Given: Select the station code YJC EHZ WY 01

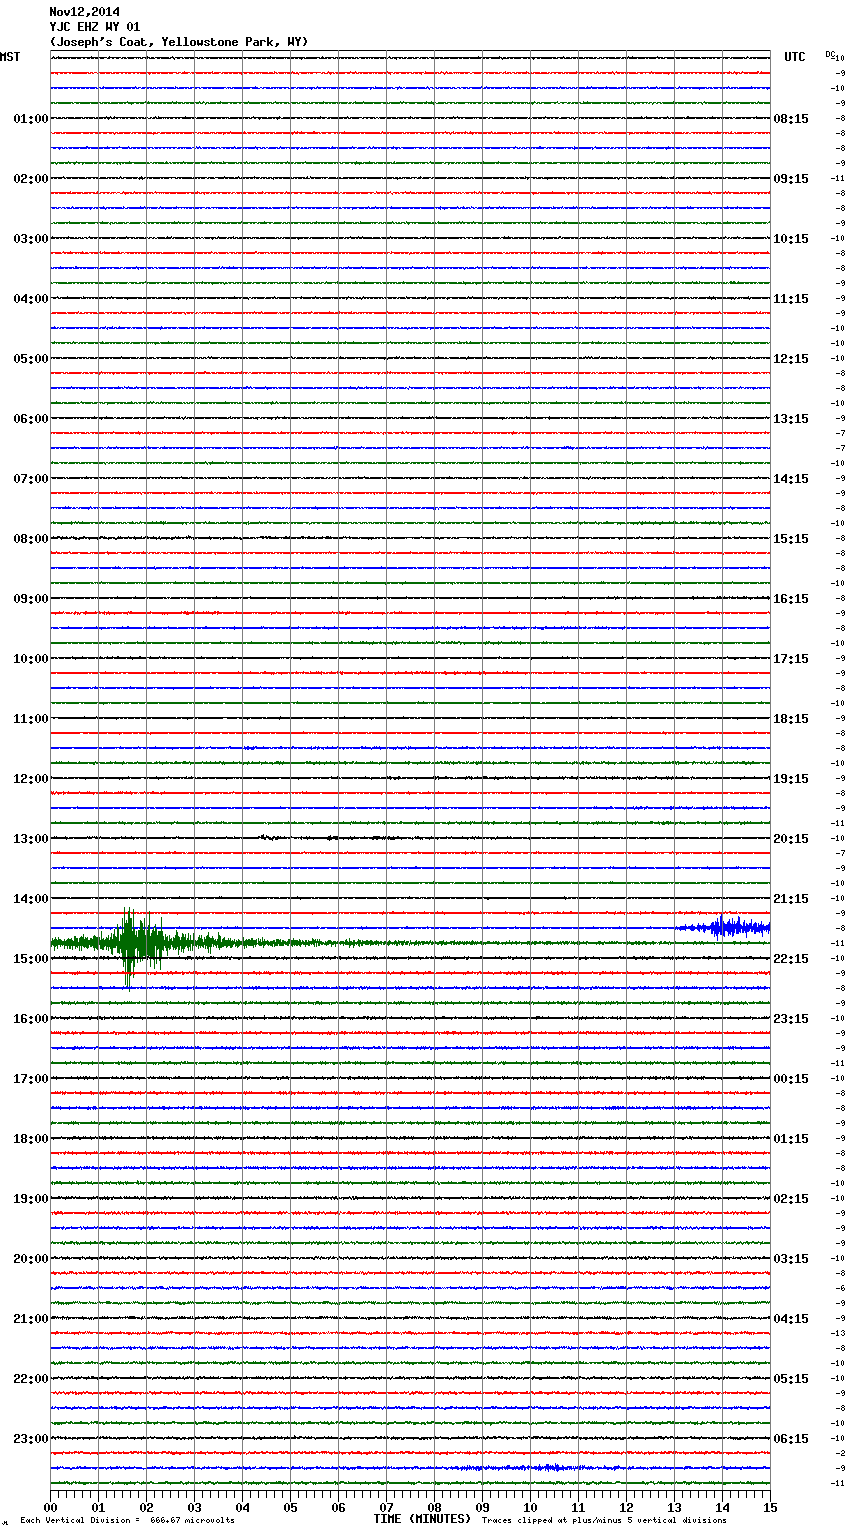Looking at the screenshot, I should pyautogui.click(x=95, y=27).
